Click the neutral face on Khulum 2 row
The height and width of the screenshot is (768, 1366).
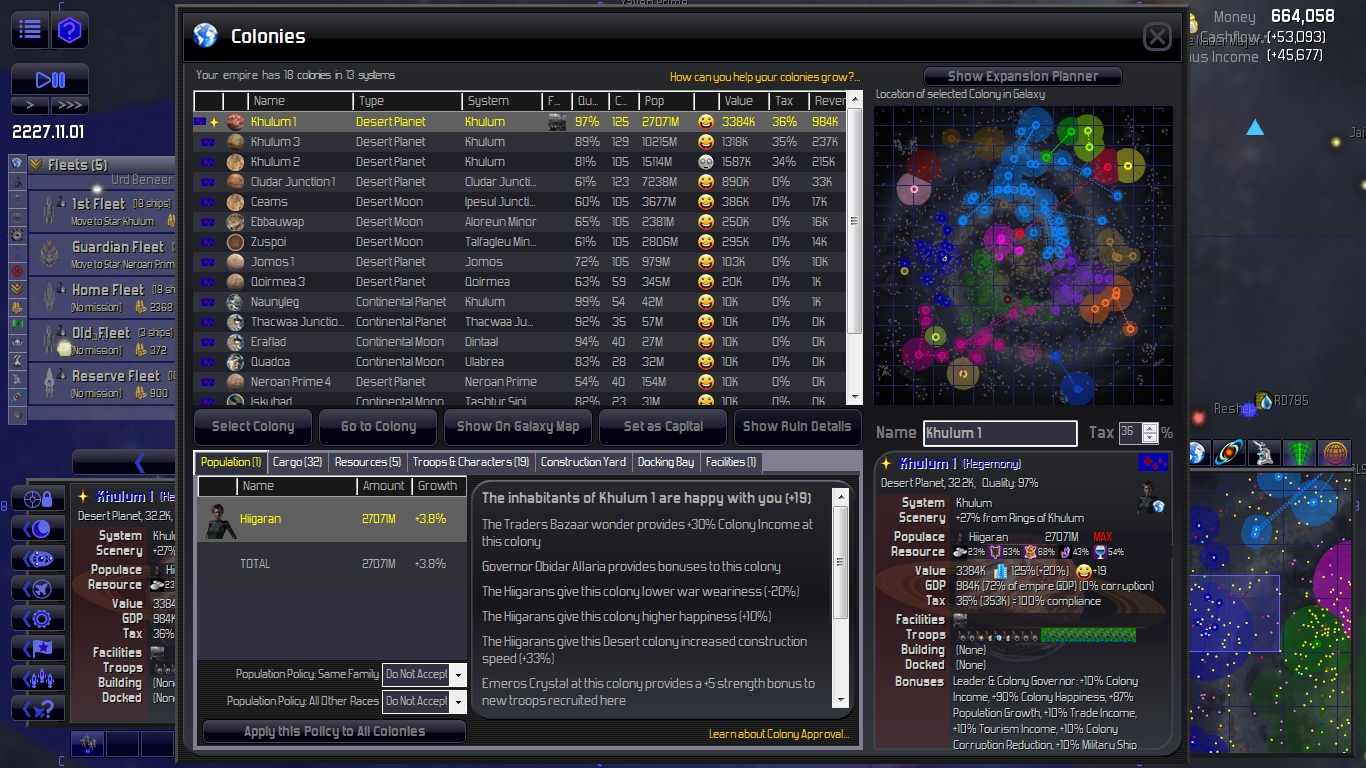point(706,162)
